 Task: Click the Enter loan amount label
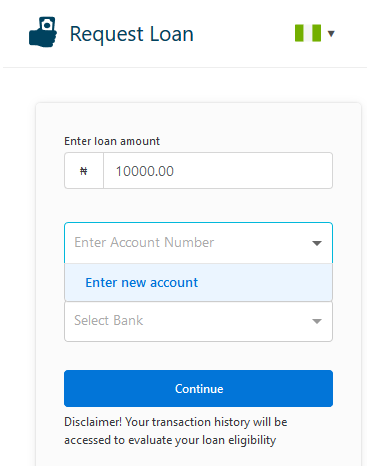coord(112,141)
